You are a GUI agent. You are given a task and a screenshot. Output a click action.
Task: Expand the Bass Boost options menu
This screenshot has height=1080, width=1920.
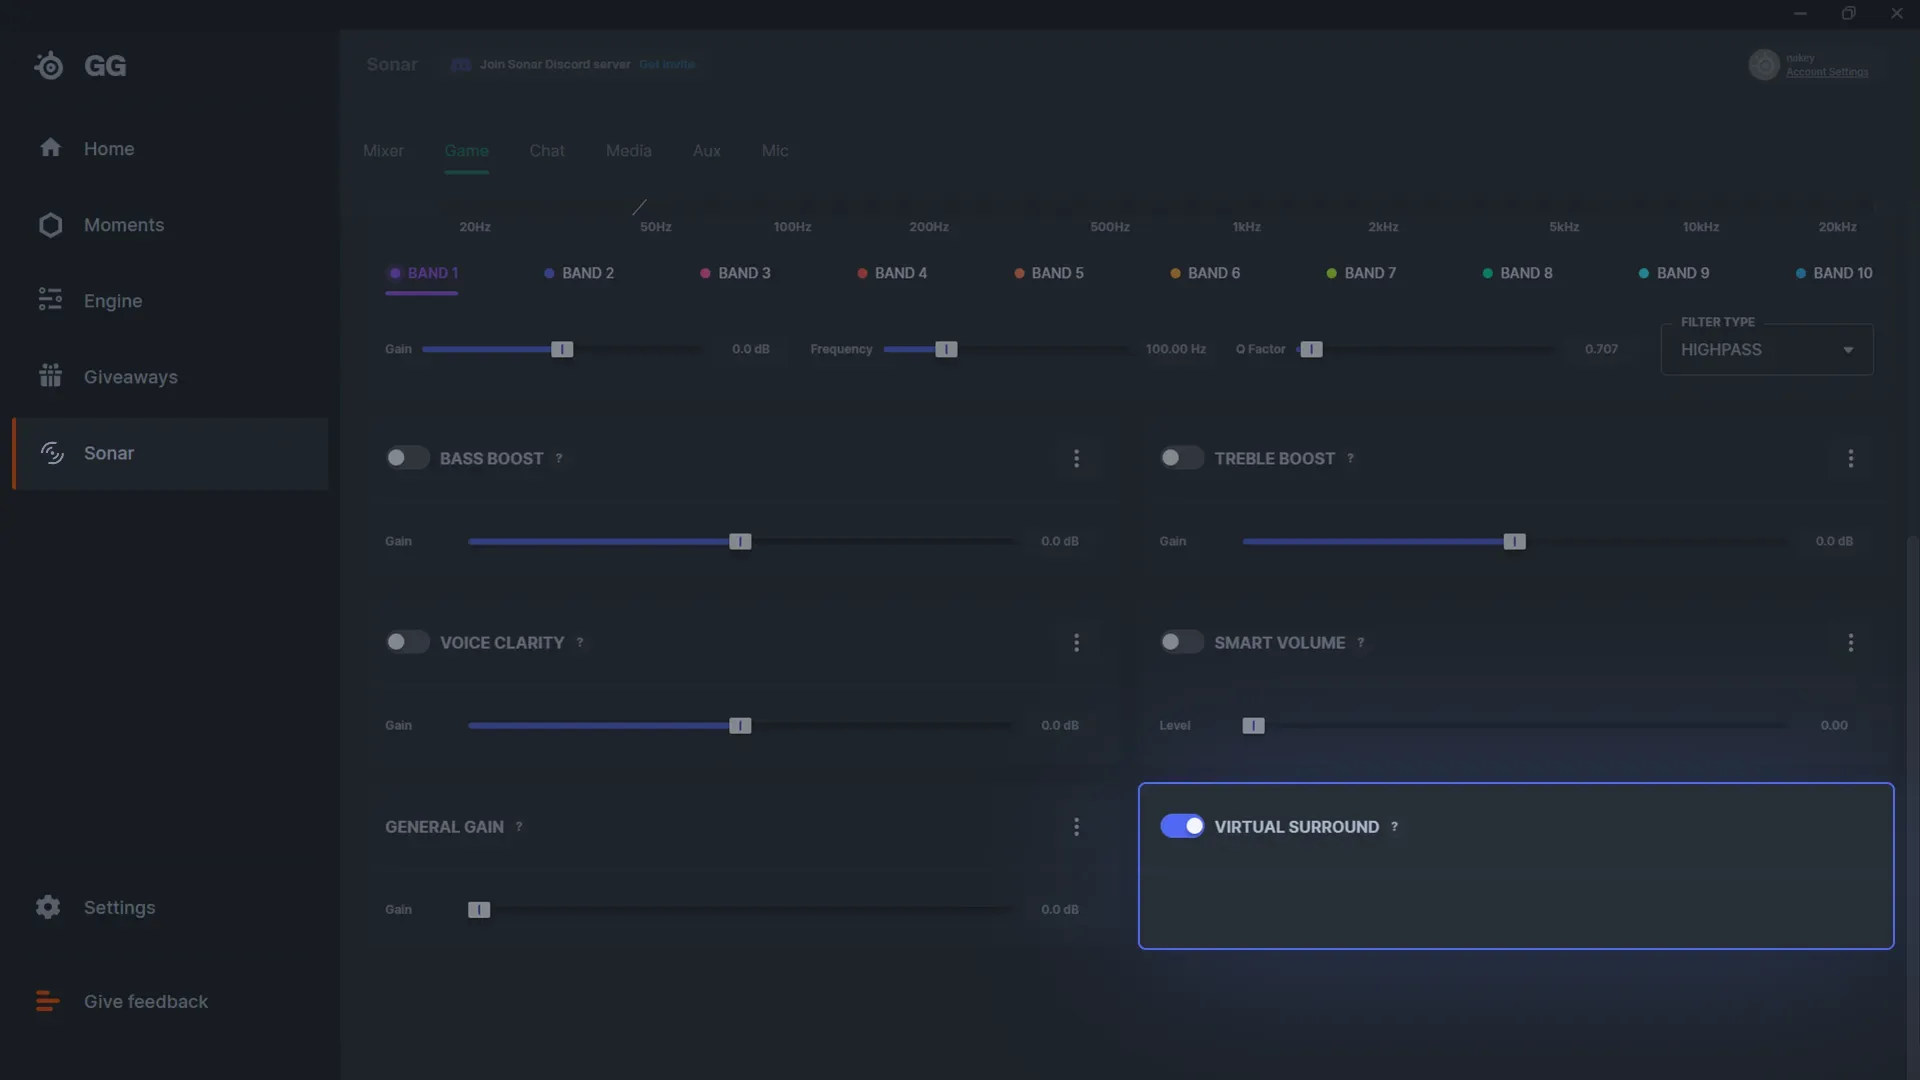pyautogui.click(x=1076, y=459)
